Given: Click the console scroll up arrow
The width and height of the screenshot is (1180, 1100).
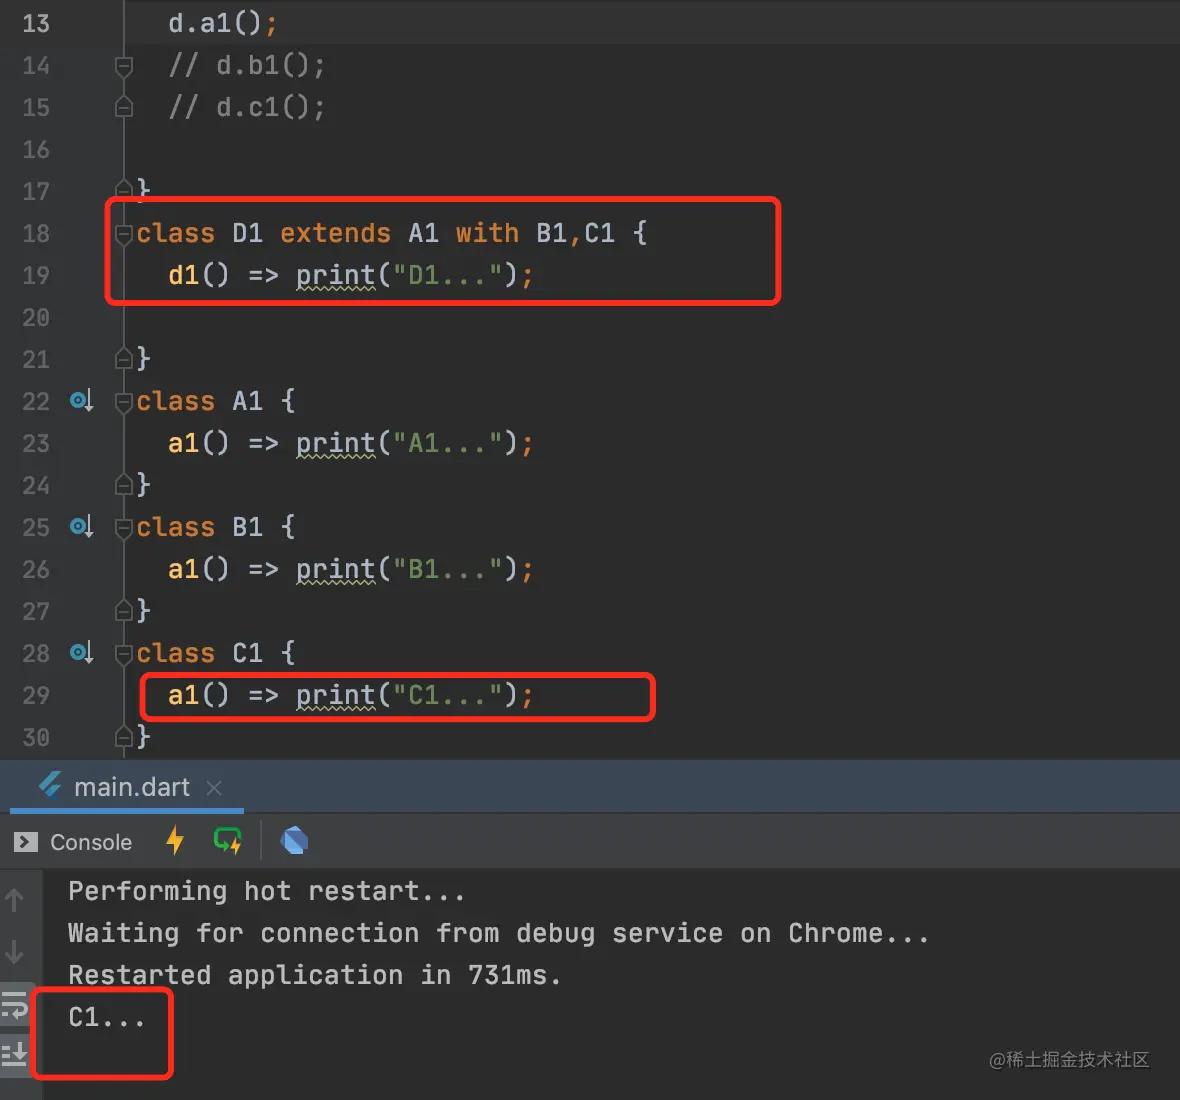Looking at the screenshot, I should point(14,900).
